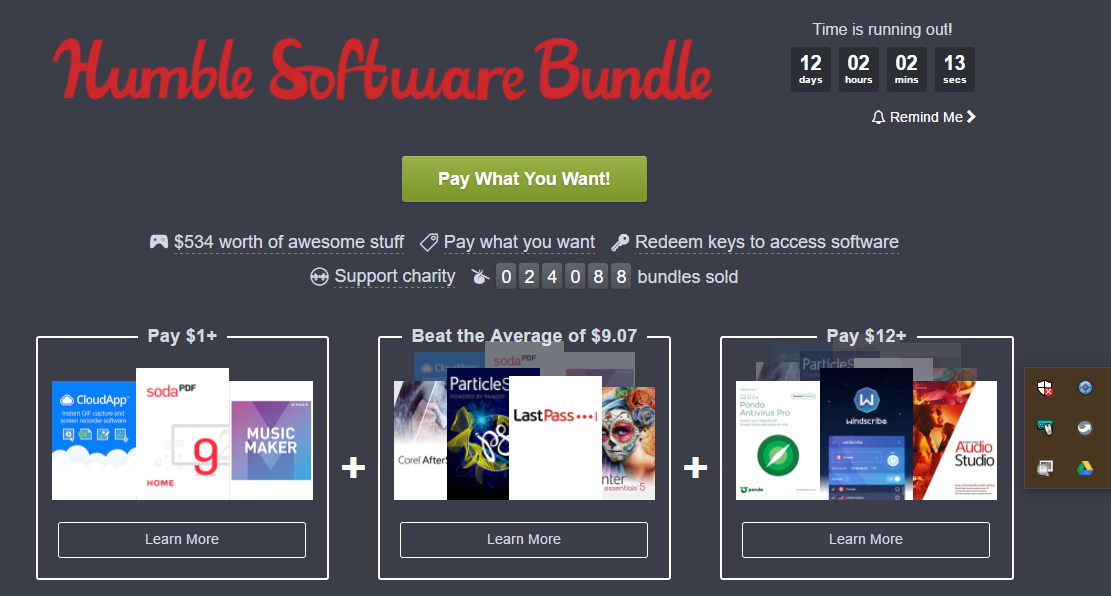Click the price tag icon beside Pay what you want
The height and width of the screenshot is (596, 1111).
pyautogui.click(x=429, y=242)
